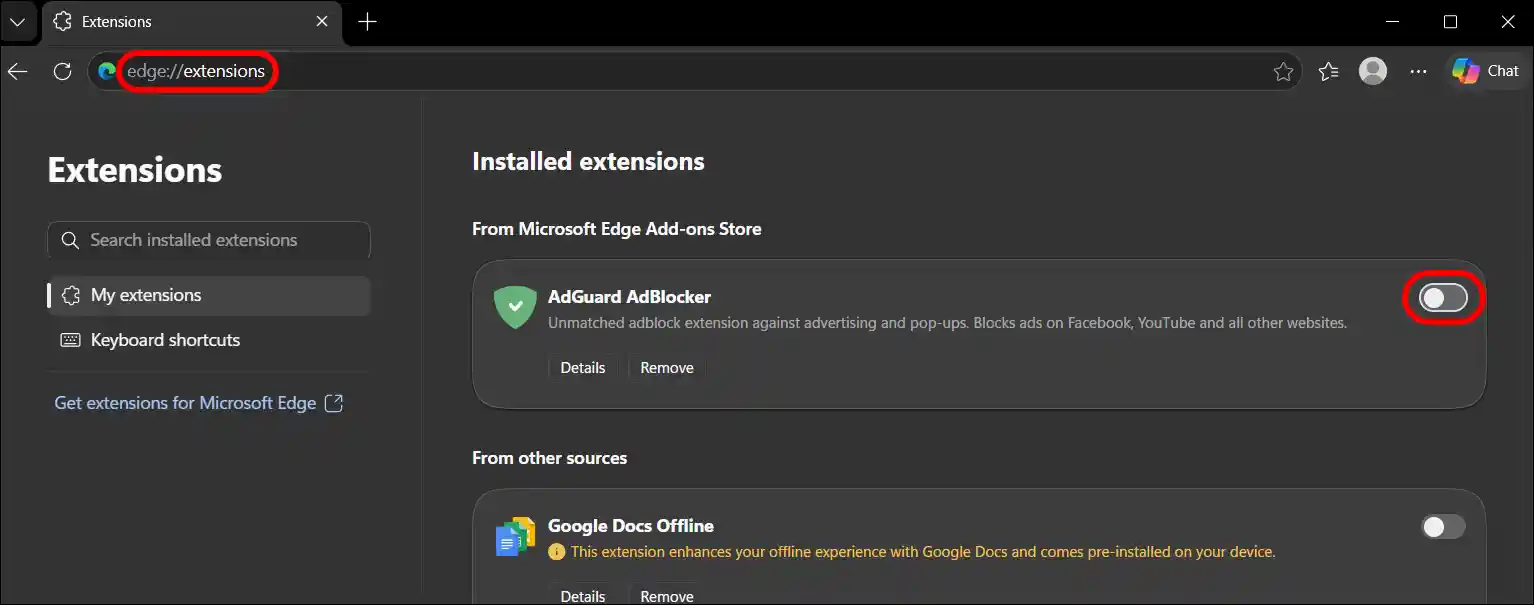Click the puzzle favicon on the Extensions tab

click(x=61, y=20)
